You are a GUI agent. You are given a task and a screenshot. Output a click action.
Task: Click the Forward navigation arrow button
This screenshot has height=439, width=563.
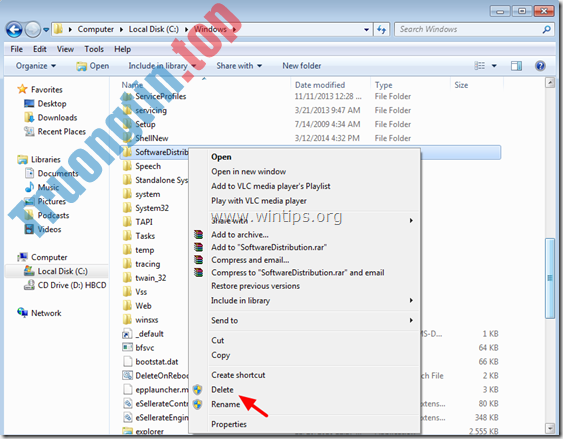pyautogui.click(x=33, y=29)
